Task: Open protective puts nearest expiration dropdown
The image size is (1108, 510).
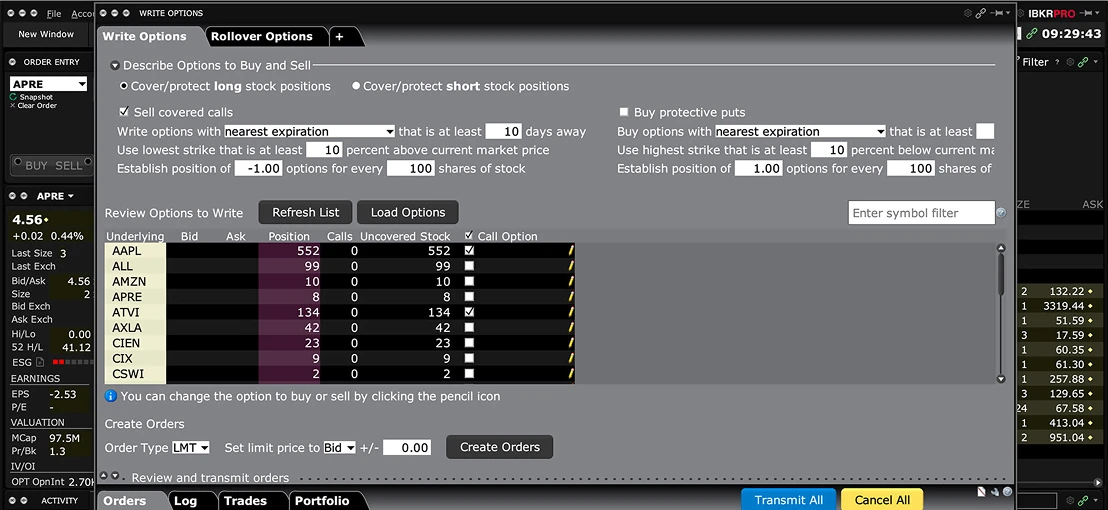Action: (x=801, y=131)
